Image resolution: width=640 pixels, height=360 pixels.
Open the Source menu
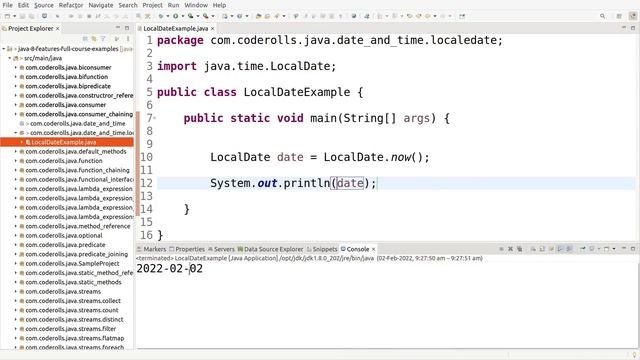[44, 5]
